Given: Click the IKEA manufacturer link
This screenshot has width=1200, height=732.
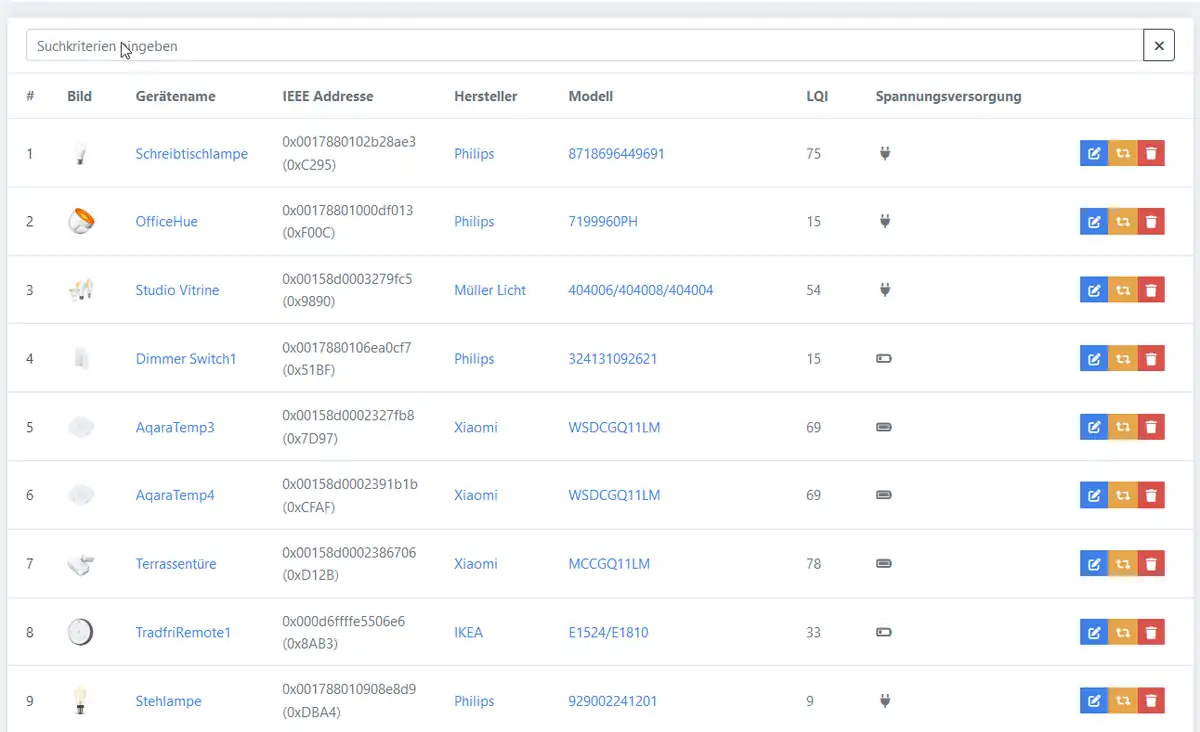Looking at the screenshot, I should click(x=468, y=632).
